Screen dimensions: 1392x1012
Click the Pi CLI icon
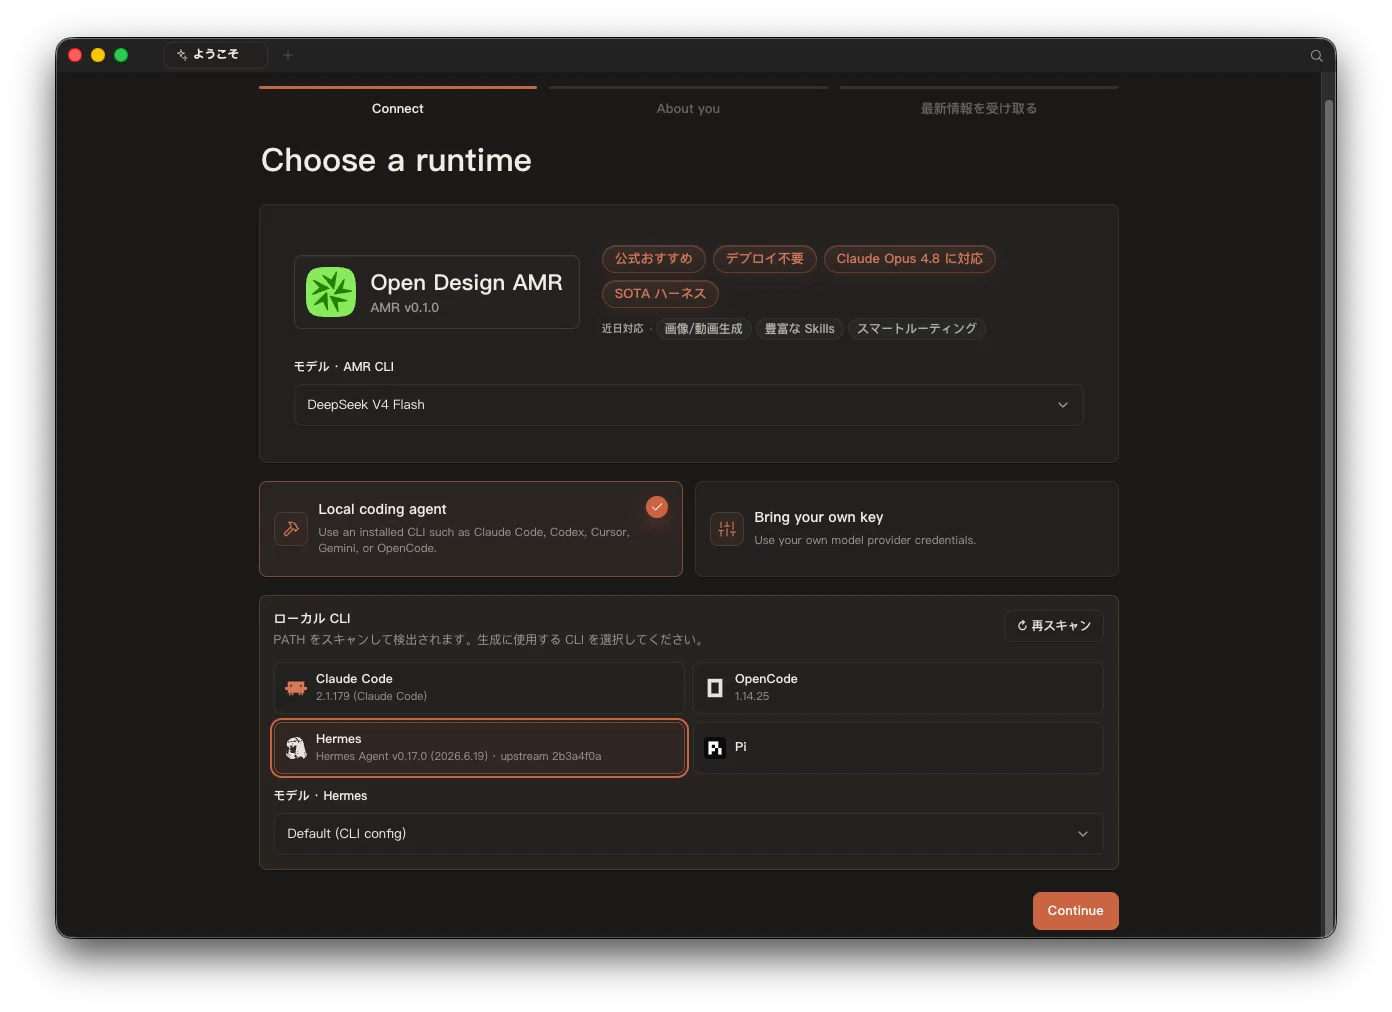point(715,748)
